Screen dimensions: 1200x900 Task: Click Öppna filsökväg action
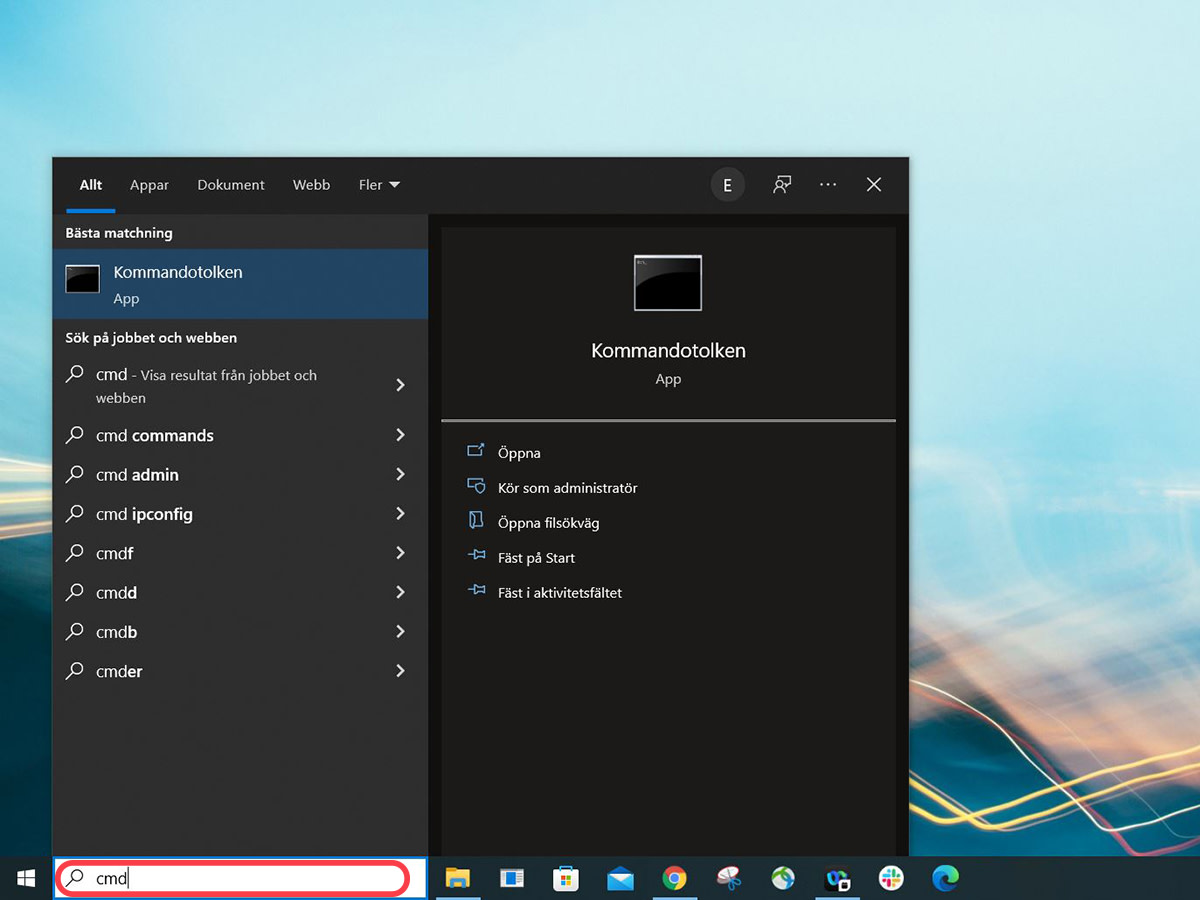click(548, 523)
